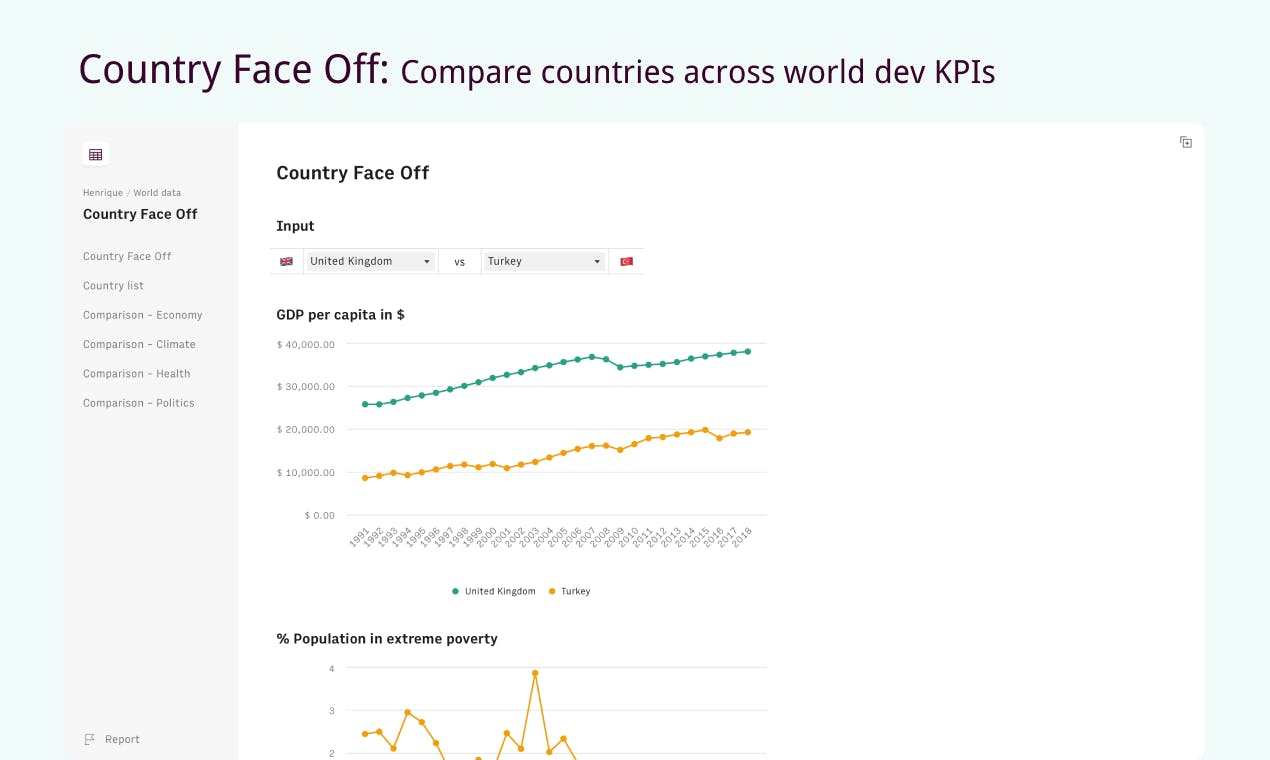Toggle Turkey series in chart legend

tap(570, 591)
